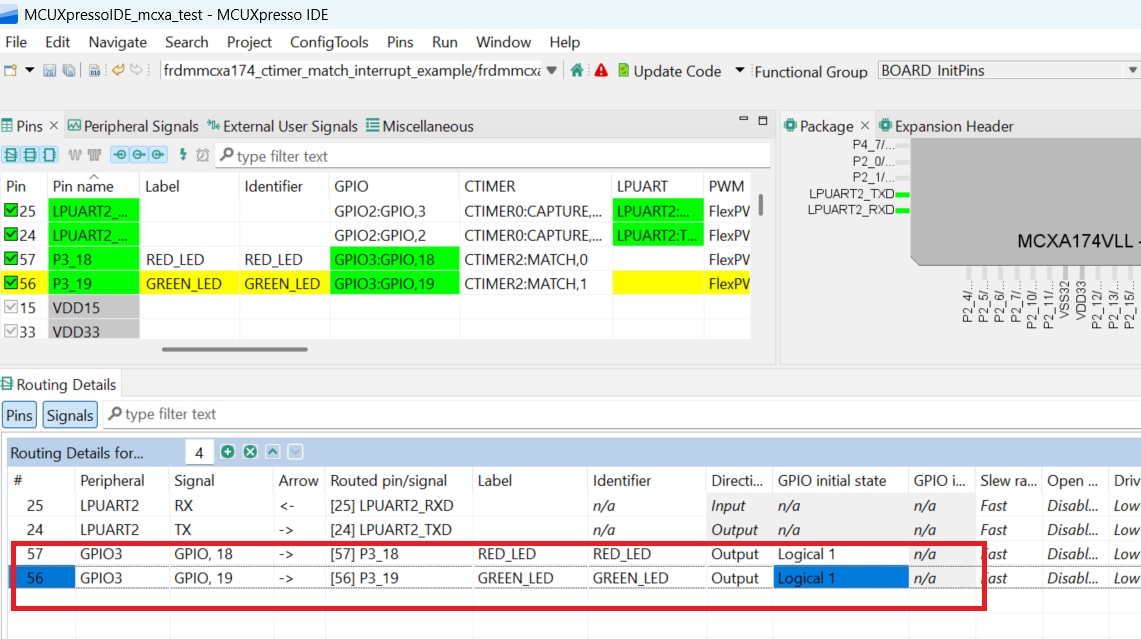Collapse Routing Details with the up-arrow icon
1141x639 pixels.
click(x=272, y=452)
